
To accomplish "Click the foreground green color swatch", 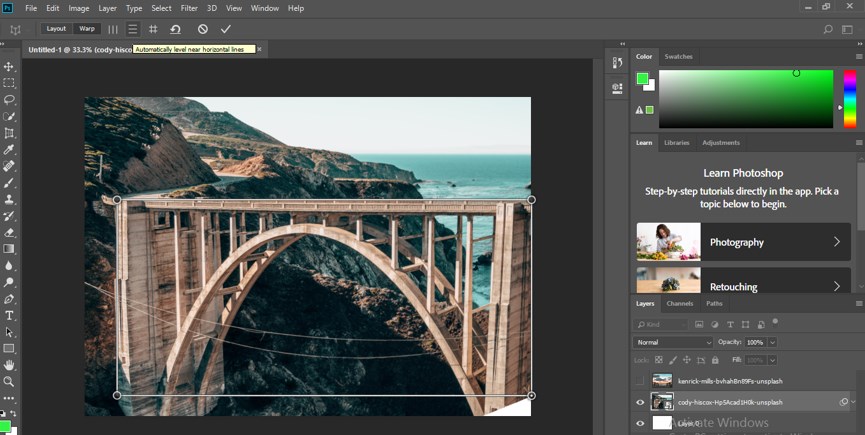I will [642, 79].
